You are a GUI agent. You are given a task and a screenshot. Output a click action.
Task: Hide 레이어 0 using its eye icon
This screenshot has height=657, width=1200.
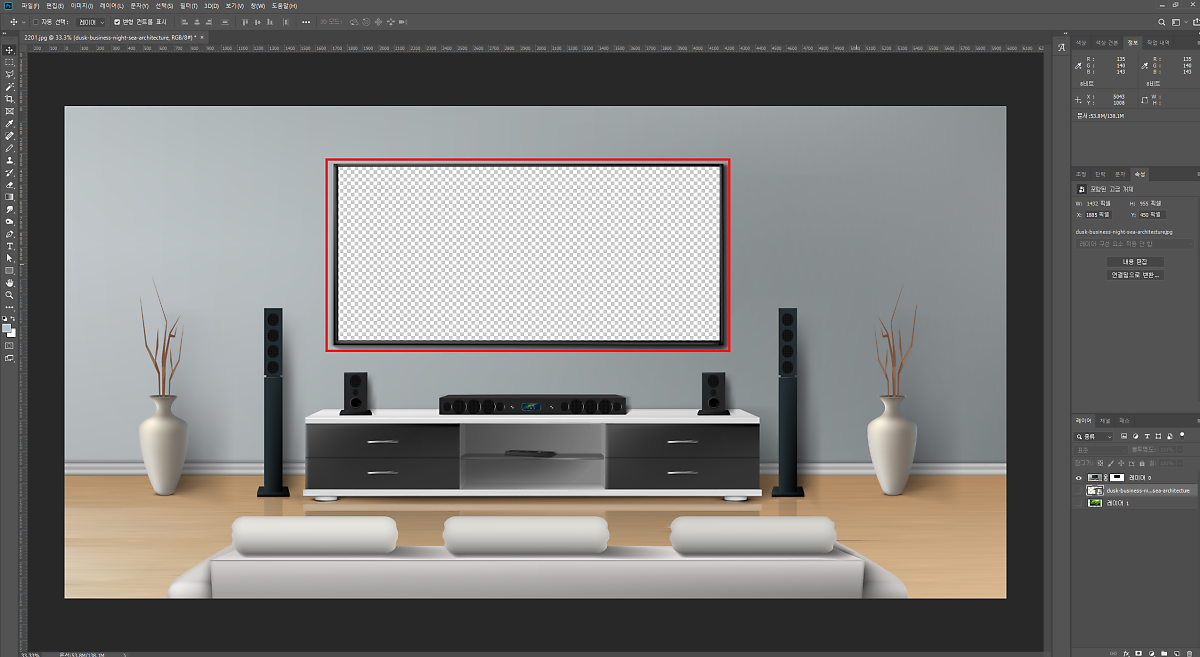[x=1077, y=478]
